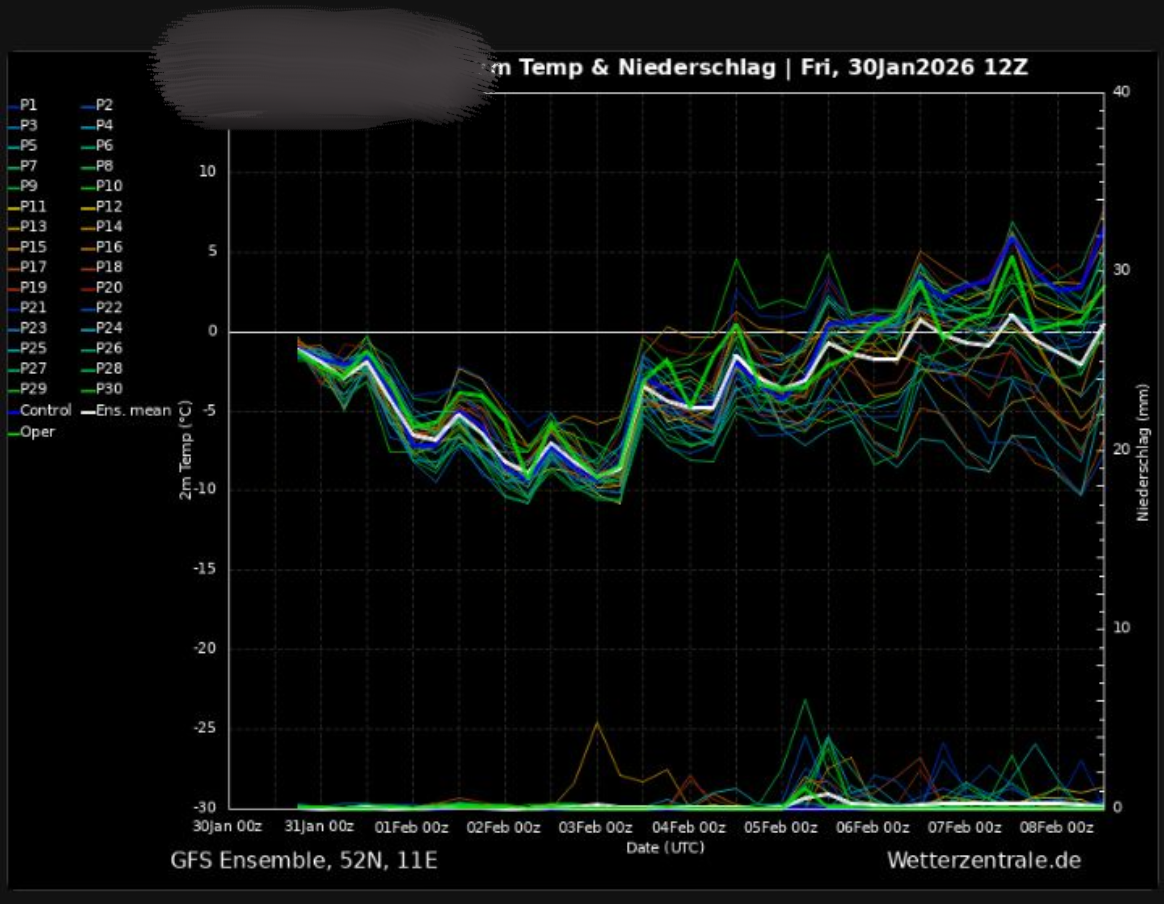Click the 31Jan 00z date tick label
The image size is (1164, 904).
pos(319,826)
